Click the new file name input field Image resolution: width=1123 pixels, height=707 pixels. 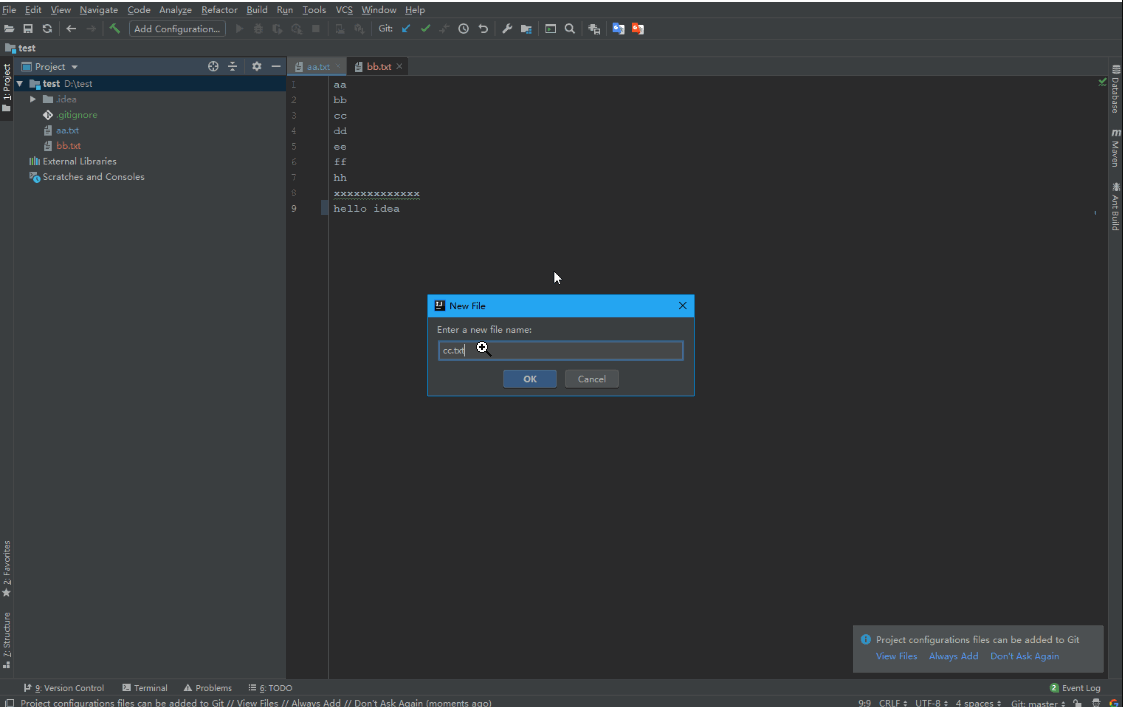(561, 350)
